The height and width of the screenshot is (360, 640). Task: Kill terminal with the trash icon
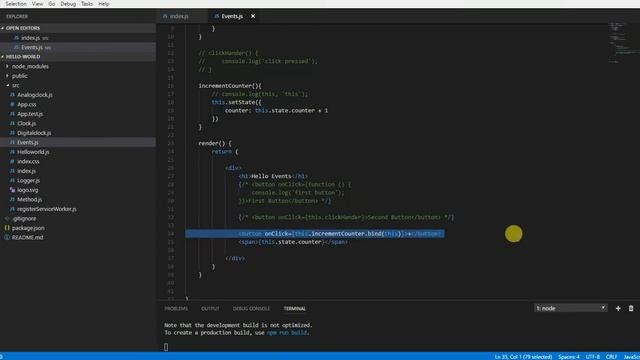coord(631,309)
